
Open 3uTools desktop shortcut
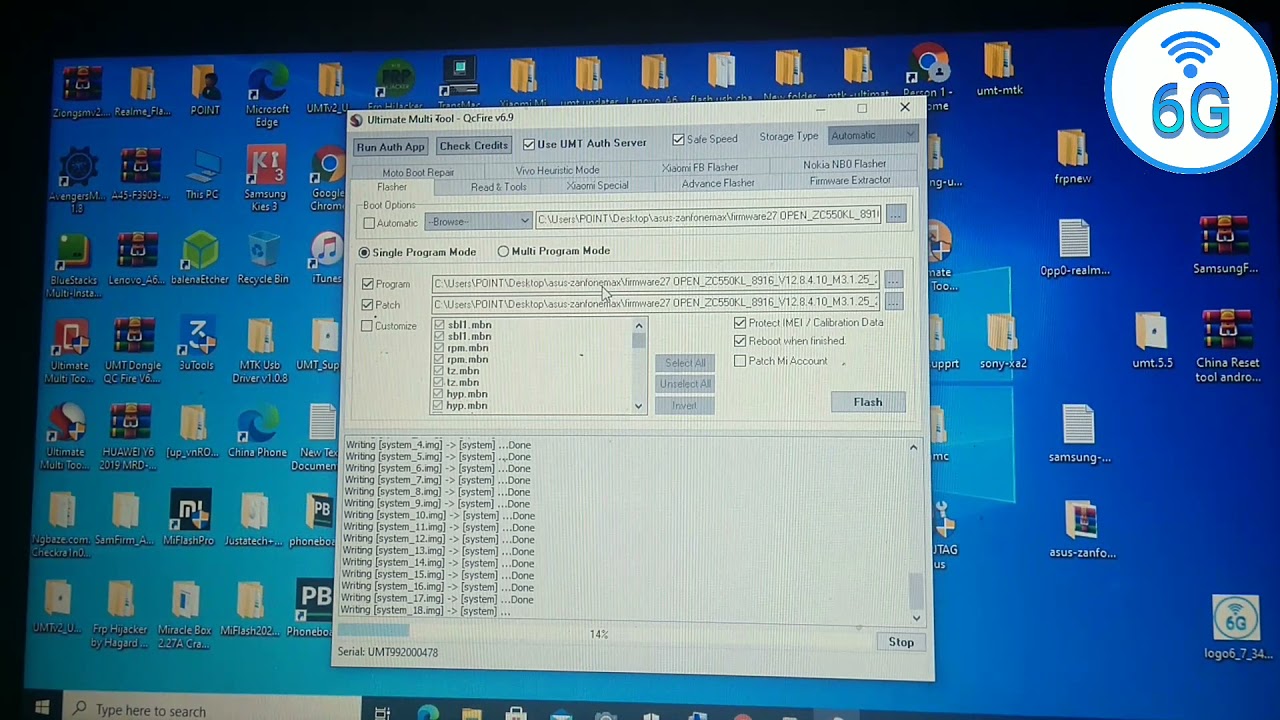pos(197,345)
